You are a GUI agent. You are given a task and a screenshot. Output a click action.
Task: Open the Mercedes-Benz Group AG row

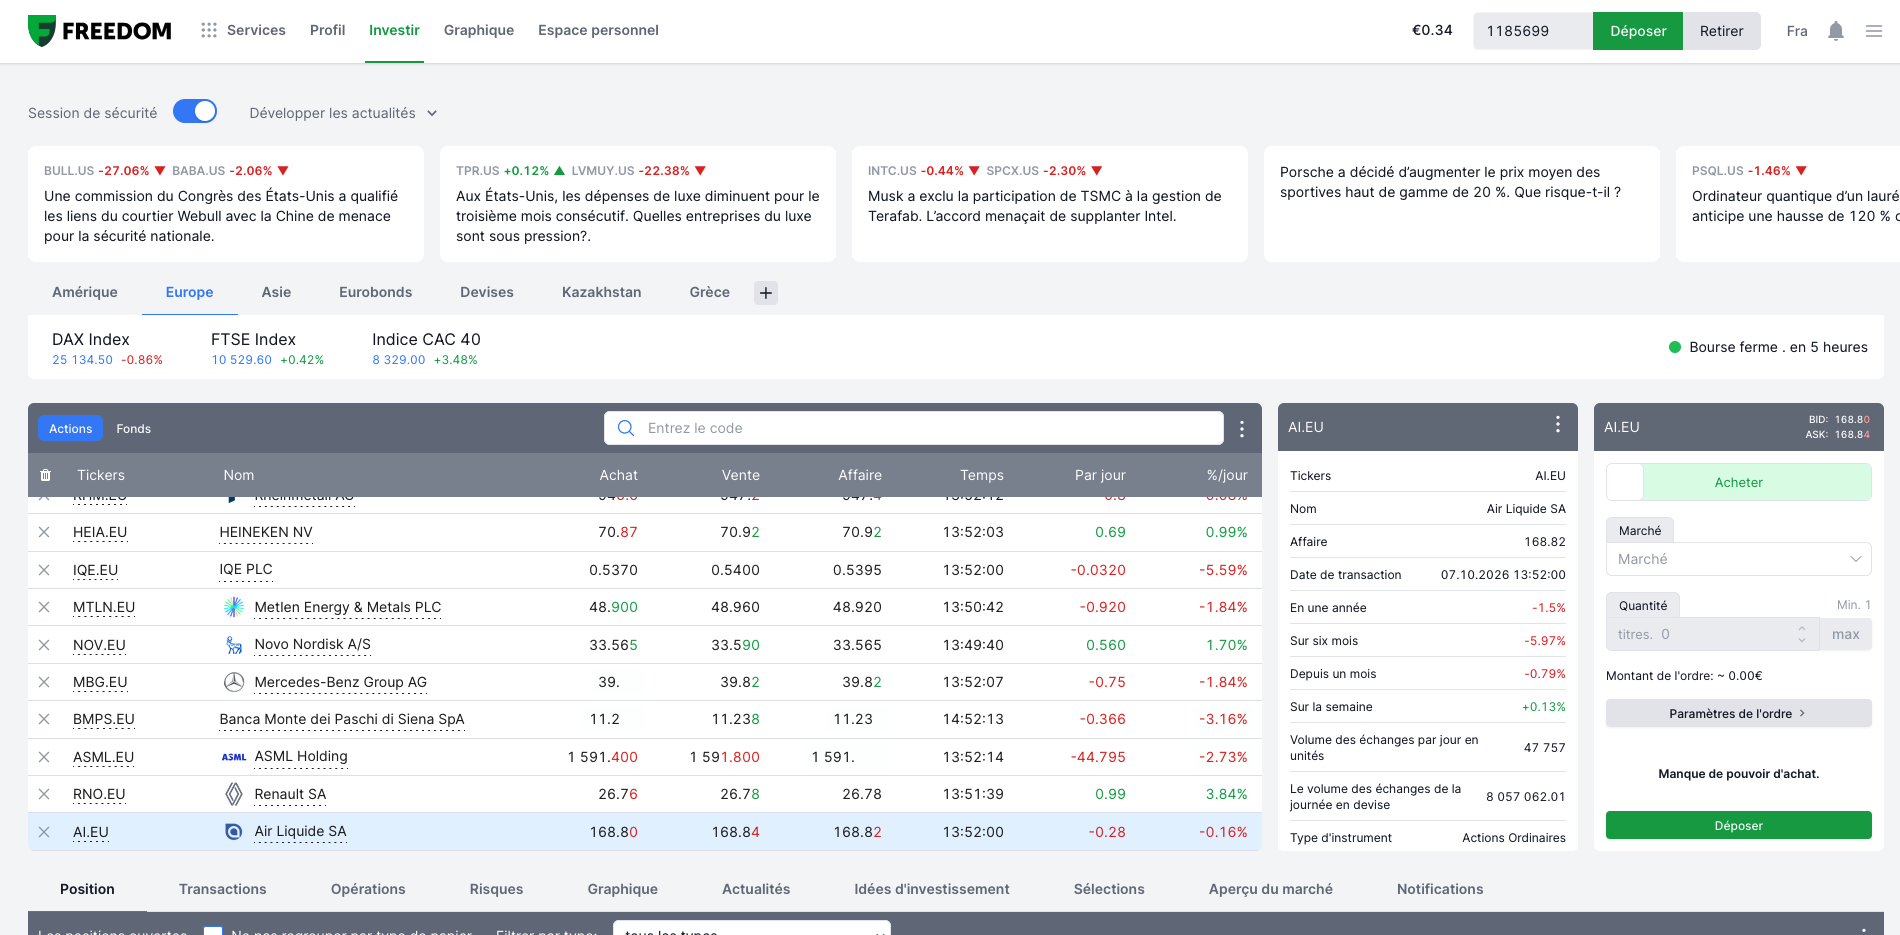(x=645, y=682)
